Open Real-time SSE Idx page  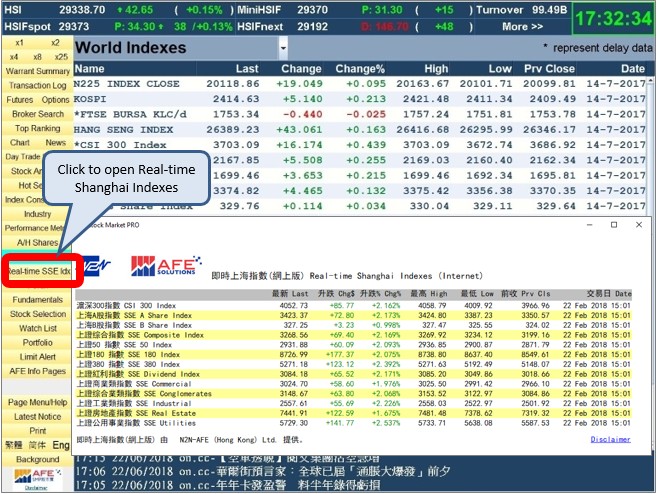click(40, 271)
